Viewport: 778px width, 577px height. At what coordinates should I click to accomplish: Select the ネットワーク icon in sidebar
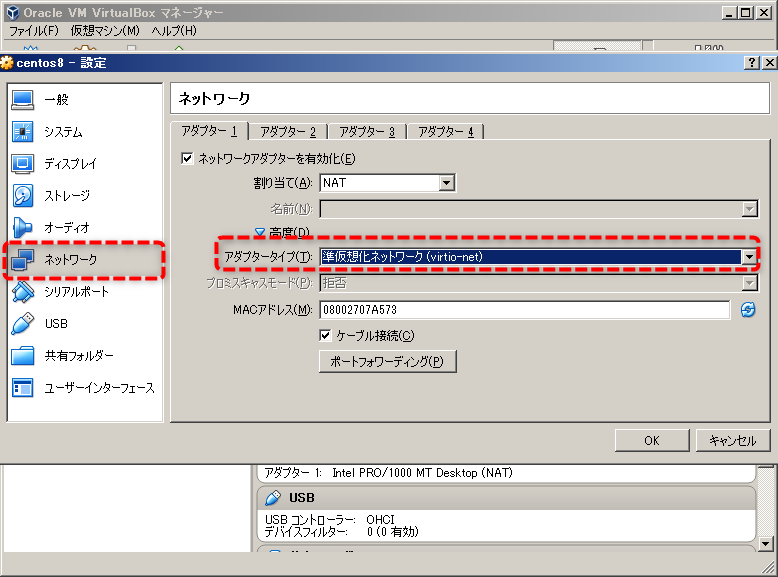coord(23,259)
